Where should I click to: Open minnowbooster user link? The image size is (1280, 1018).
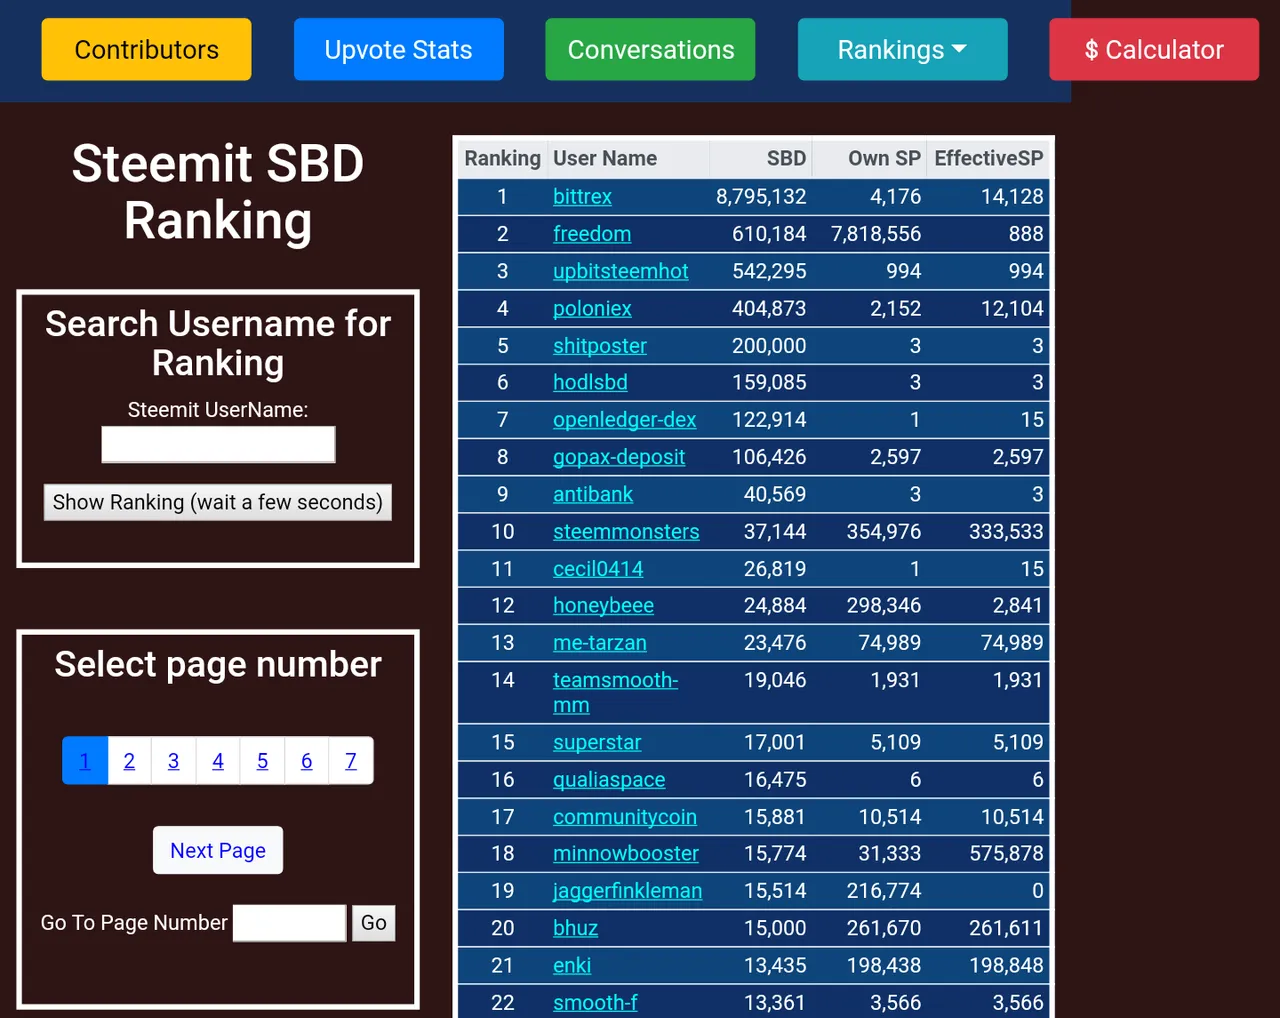[x=626, y=853]
